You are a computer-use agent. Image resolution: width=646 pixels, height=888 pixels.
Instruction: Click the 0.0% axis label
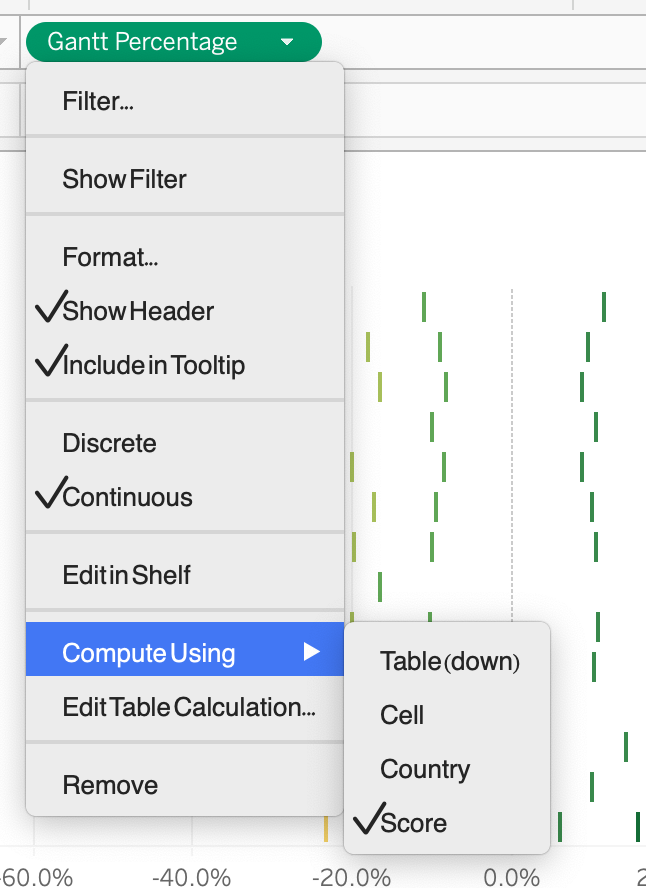[511, 877]
